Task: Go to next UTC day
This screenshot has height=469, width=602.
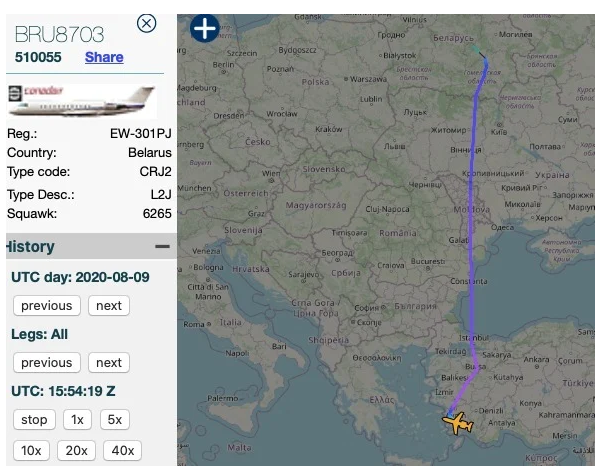Action: 108,305
